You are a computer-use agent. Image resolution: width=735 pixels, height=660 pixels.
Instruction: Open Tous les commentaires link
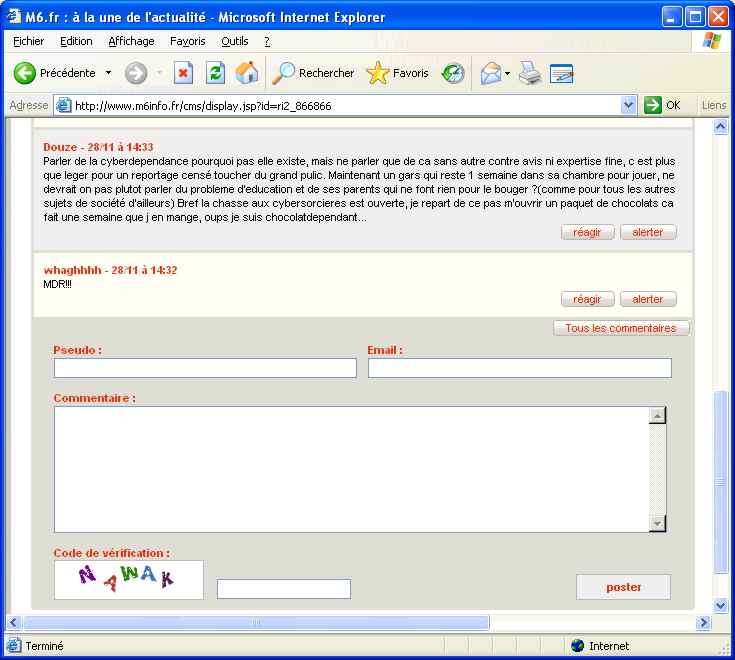pos(621,328)
